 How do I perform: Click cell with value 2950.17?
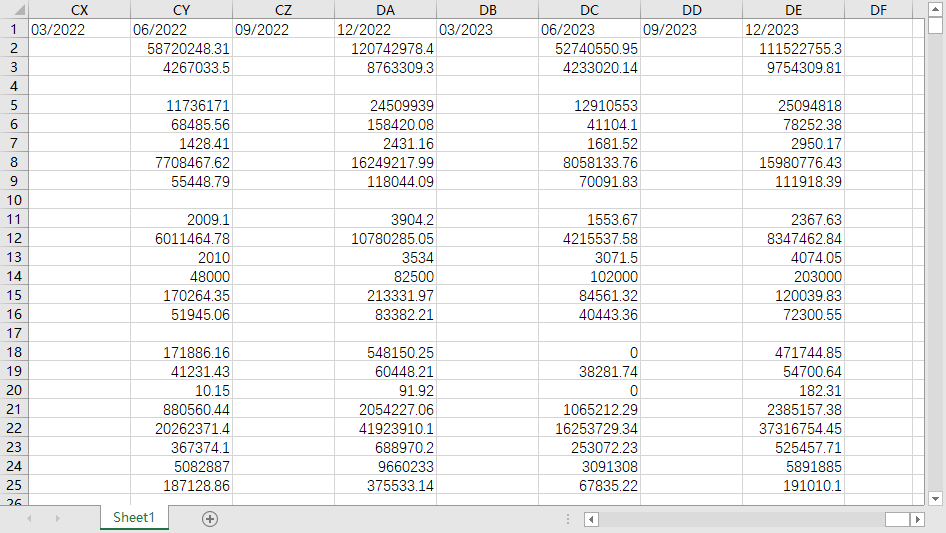(x=793, y=143)
